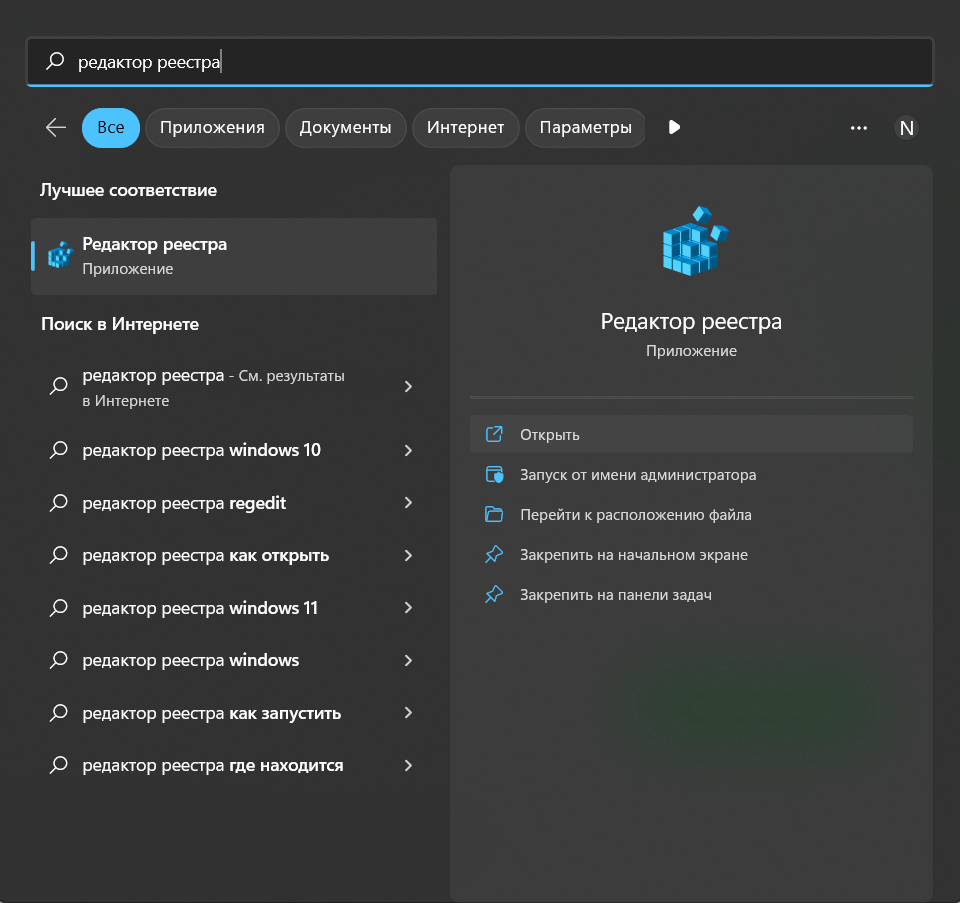The image size is (960, 903).
Task: Click the N user profile avatar
Action: (906, 128)
